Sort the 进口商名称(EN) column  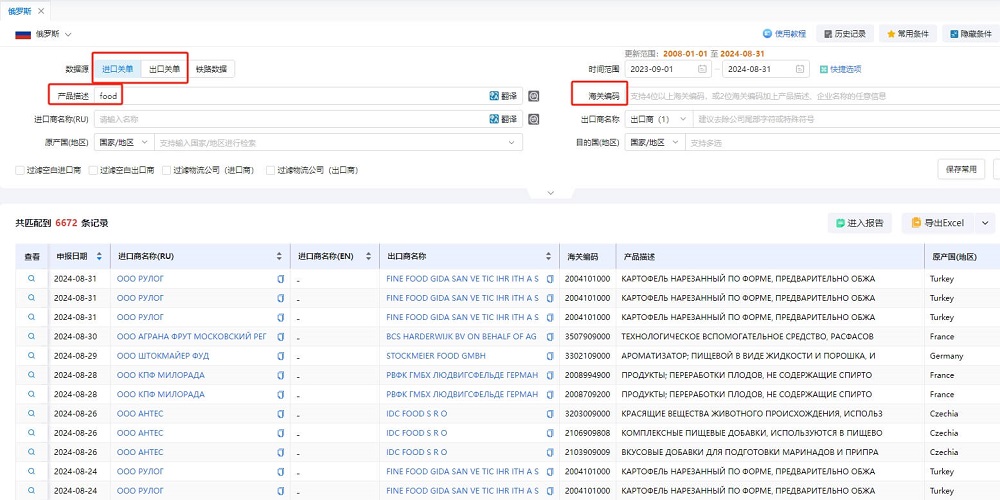coord(368,256)
